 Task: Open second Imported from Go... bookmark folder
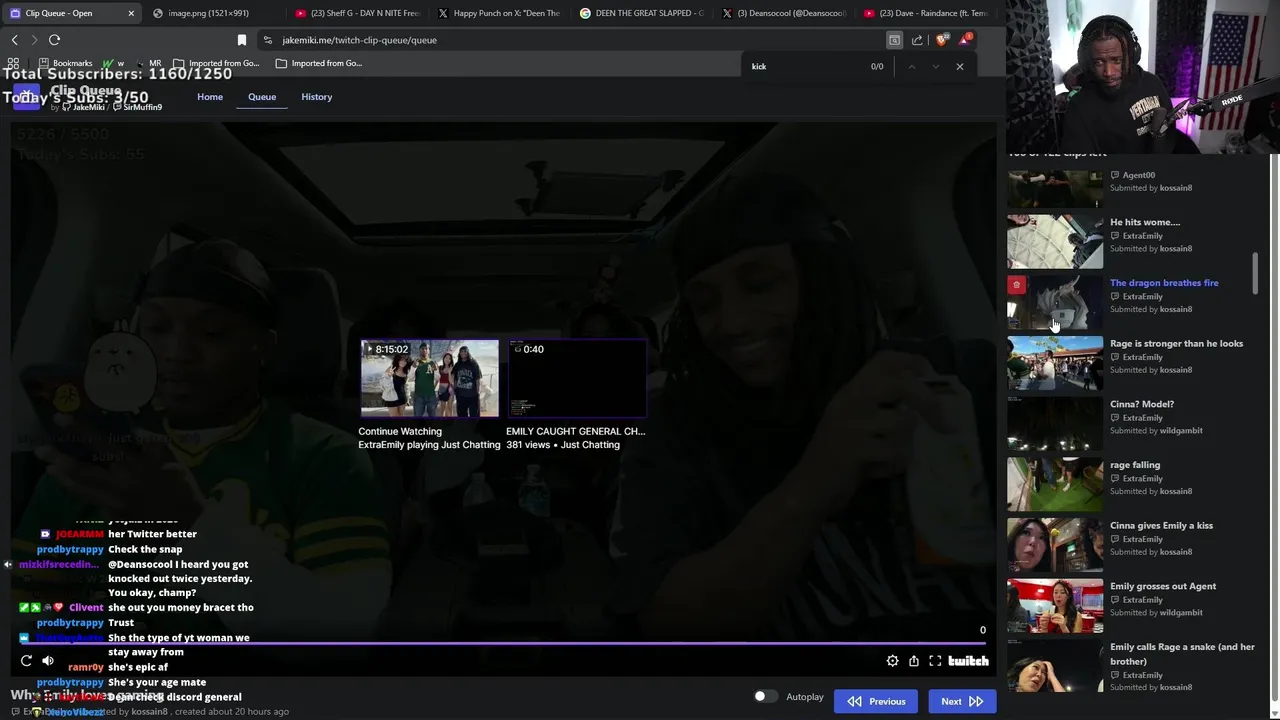319,63
